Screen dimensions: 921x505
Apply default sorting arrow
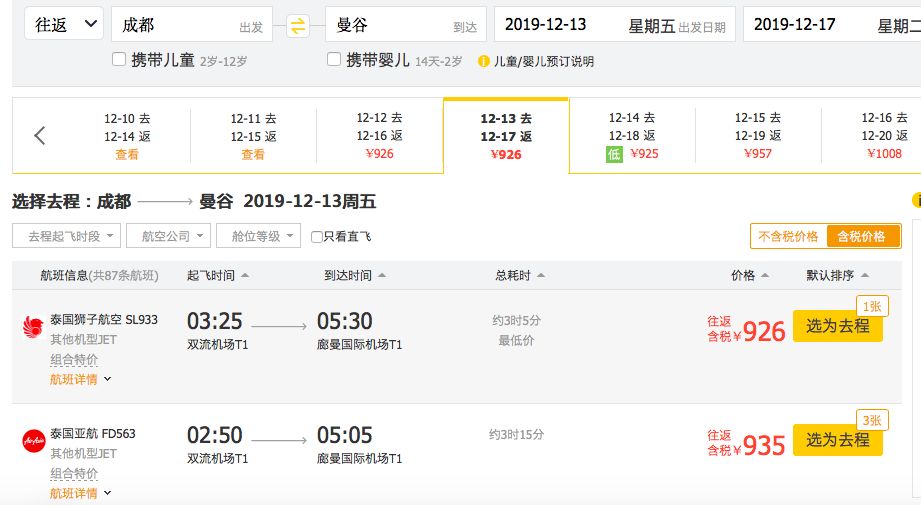(x=865, y=275)
